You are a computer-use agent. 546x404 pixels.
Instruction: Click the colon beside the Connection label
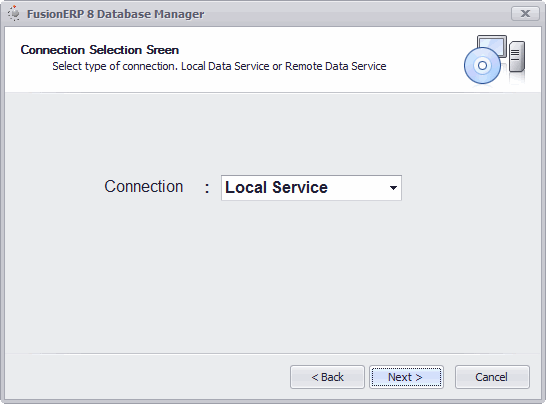[x=207, y=188]
